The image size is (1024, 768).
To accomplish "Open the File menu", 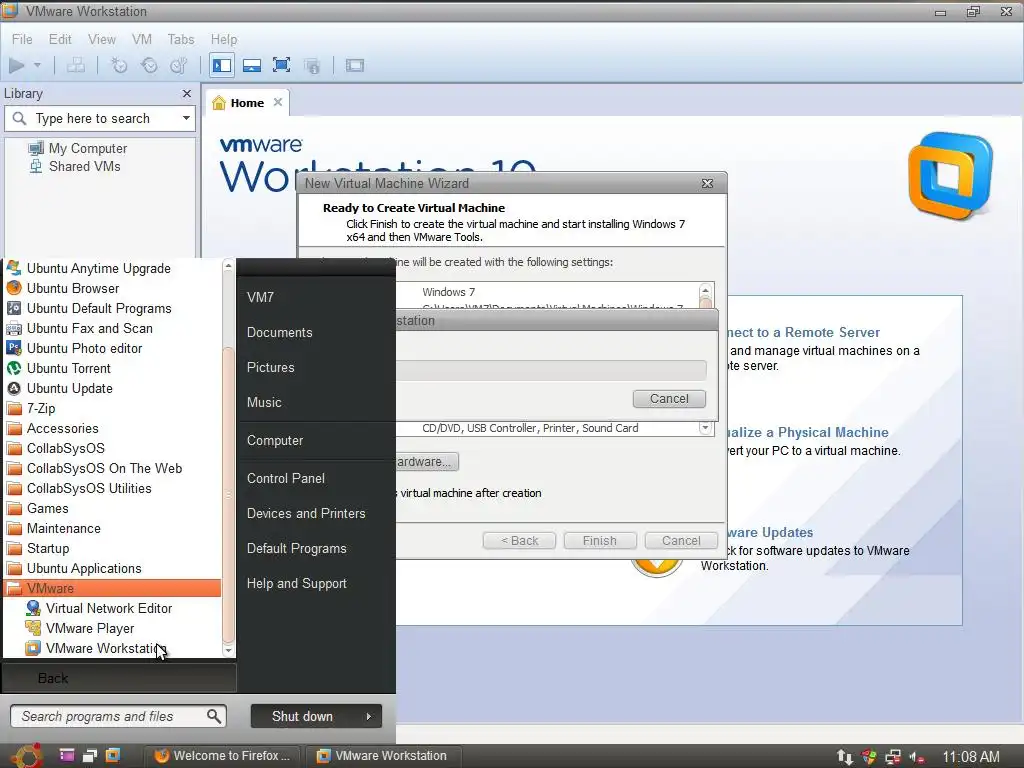I will pos(22,39).
